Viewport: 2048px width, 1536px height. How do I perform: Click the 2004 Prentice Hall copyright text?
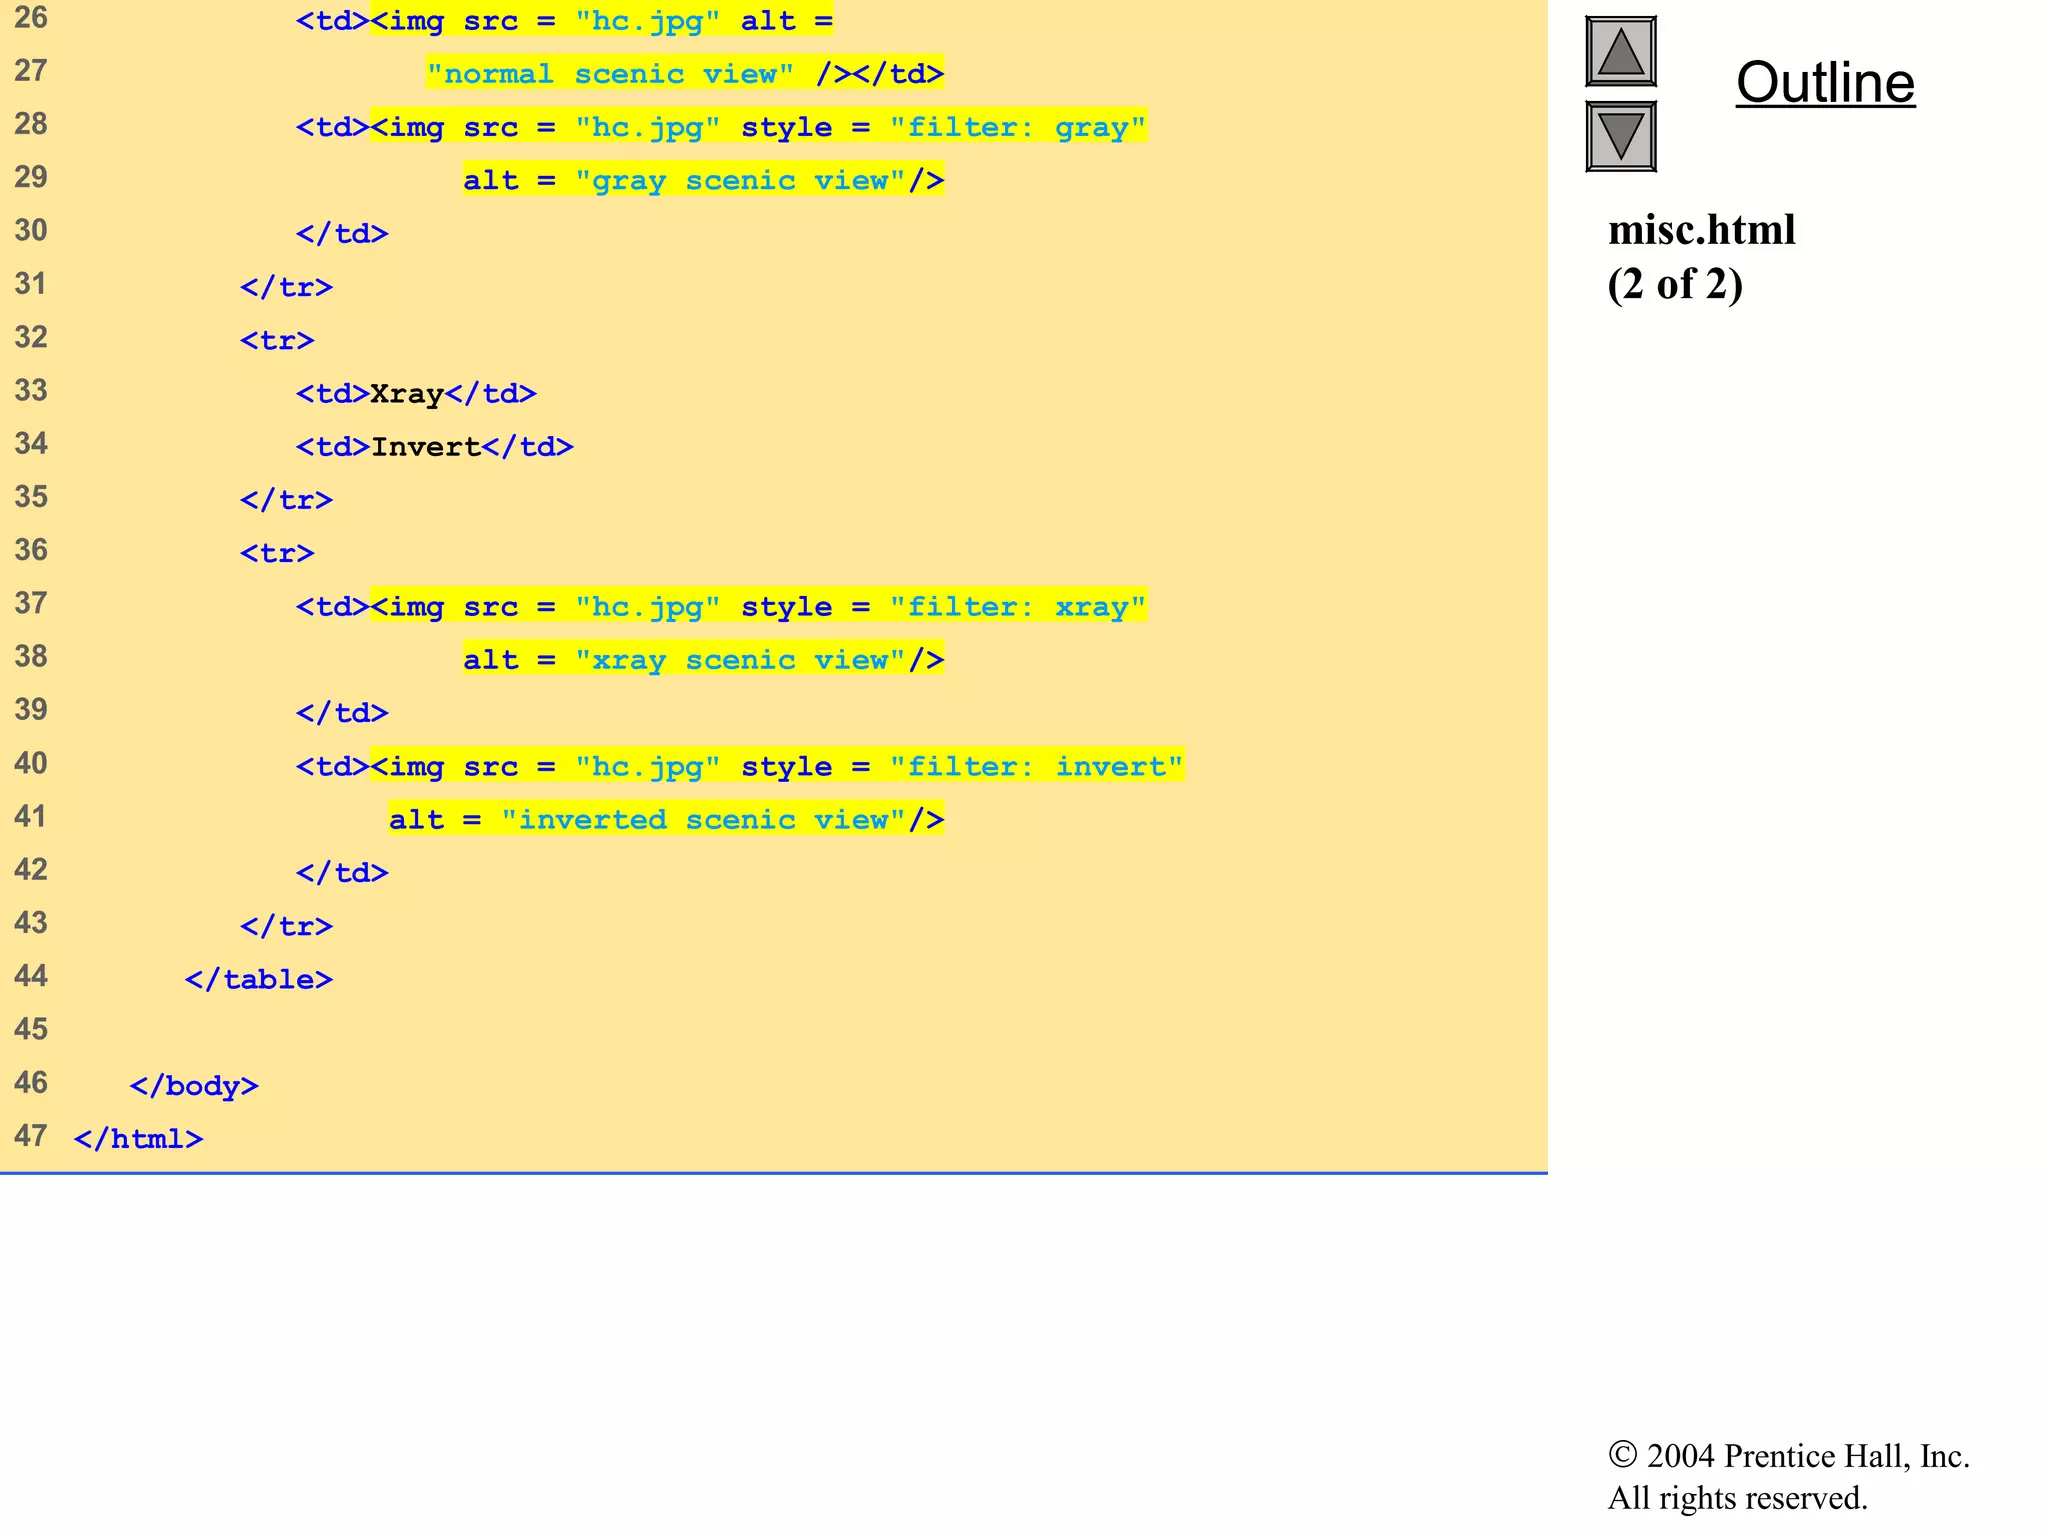tap(1788, 1456)
